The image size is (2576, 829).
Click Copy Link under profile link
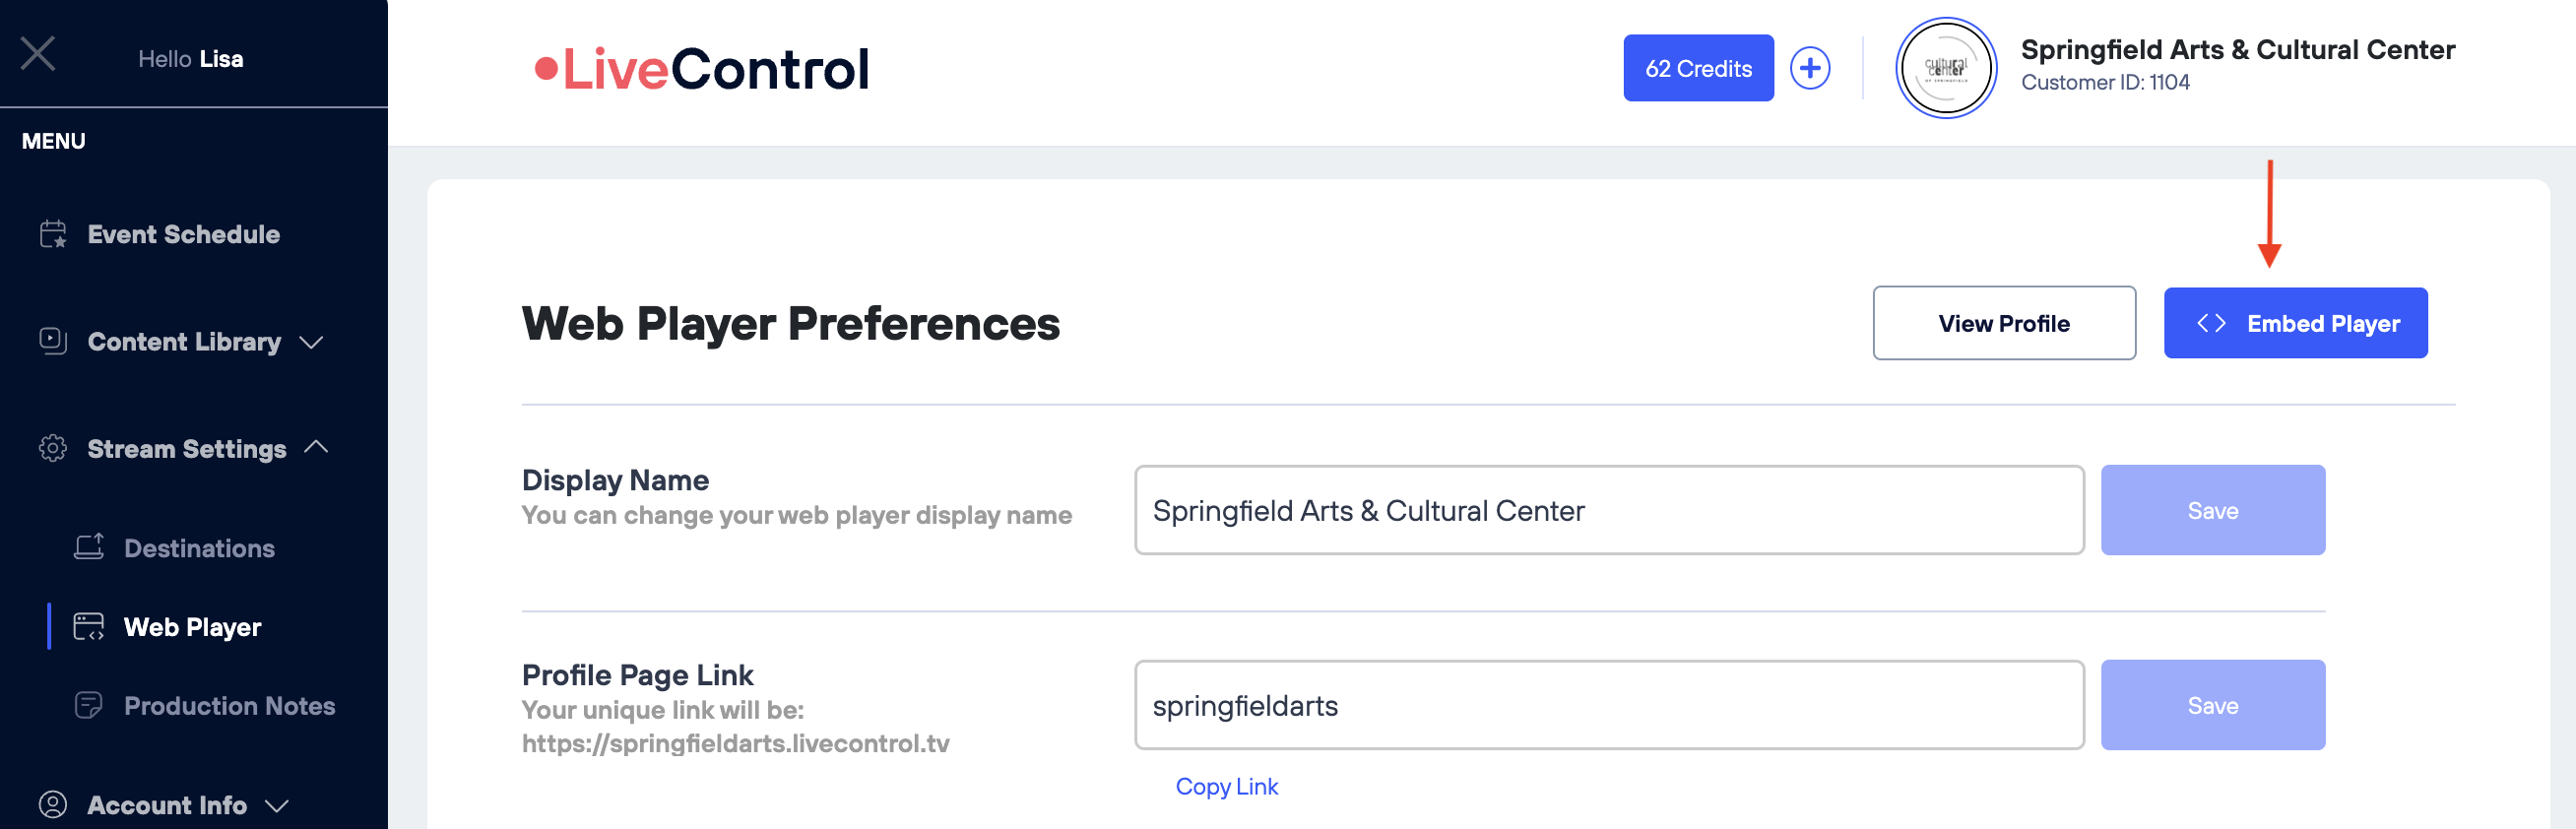click(1226, 786)
